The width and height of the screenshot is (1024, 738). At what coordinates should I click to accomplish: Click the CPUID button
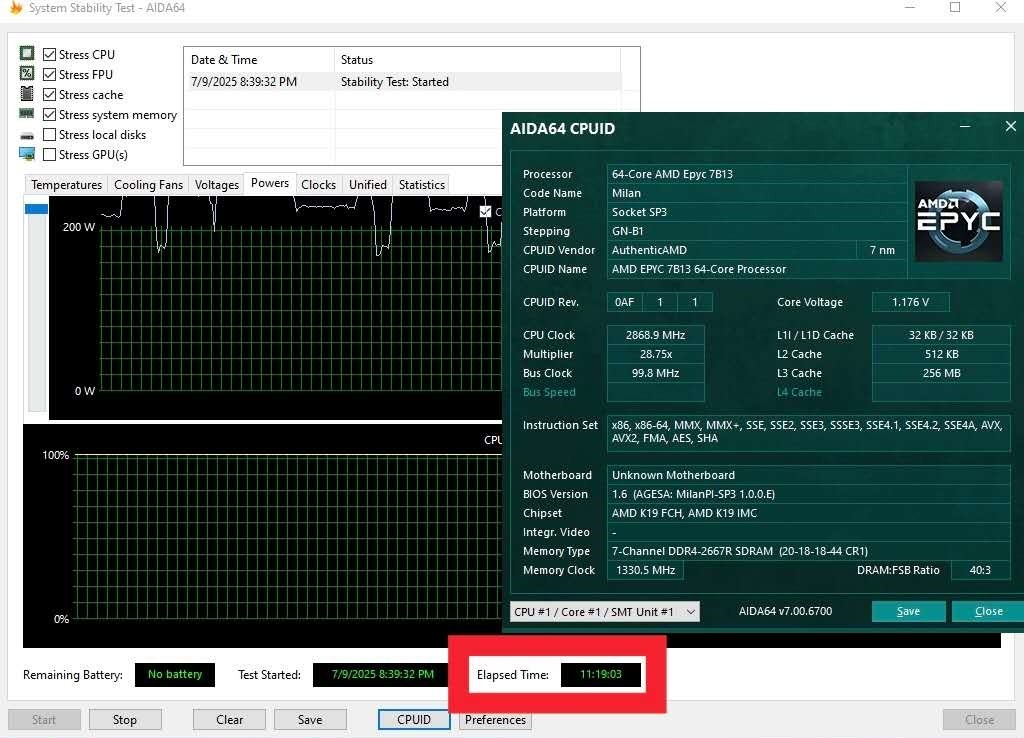tap(414, 720)
